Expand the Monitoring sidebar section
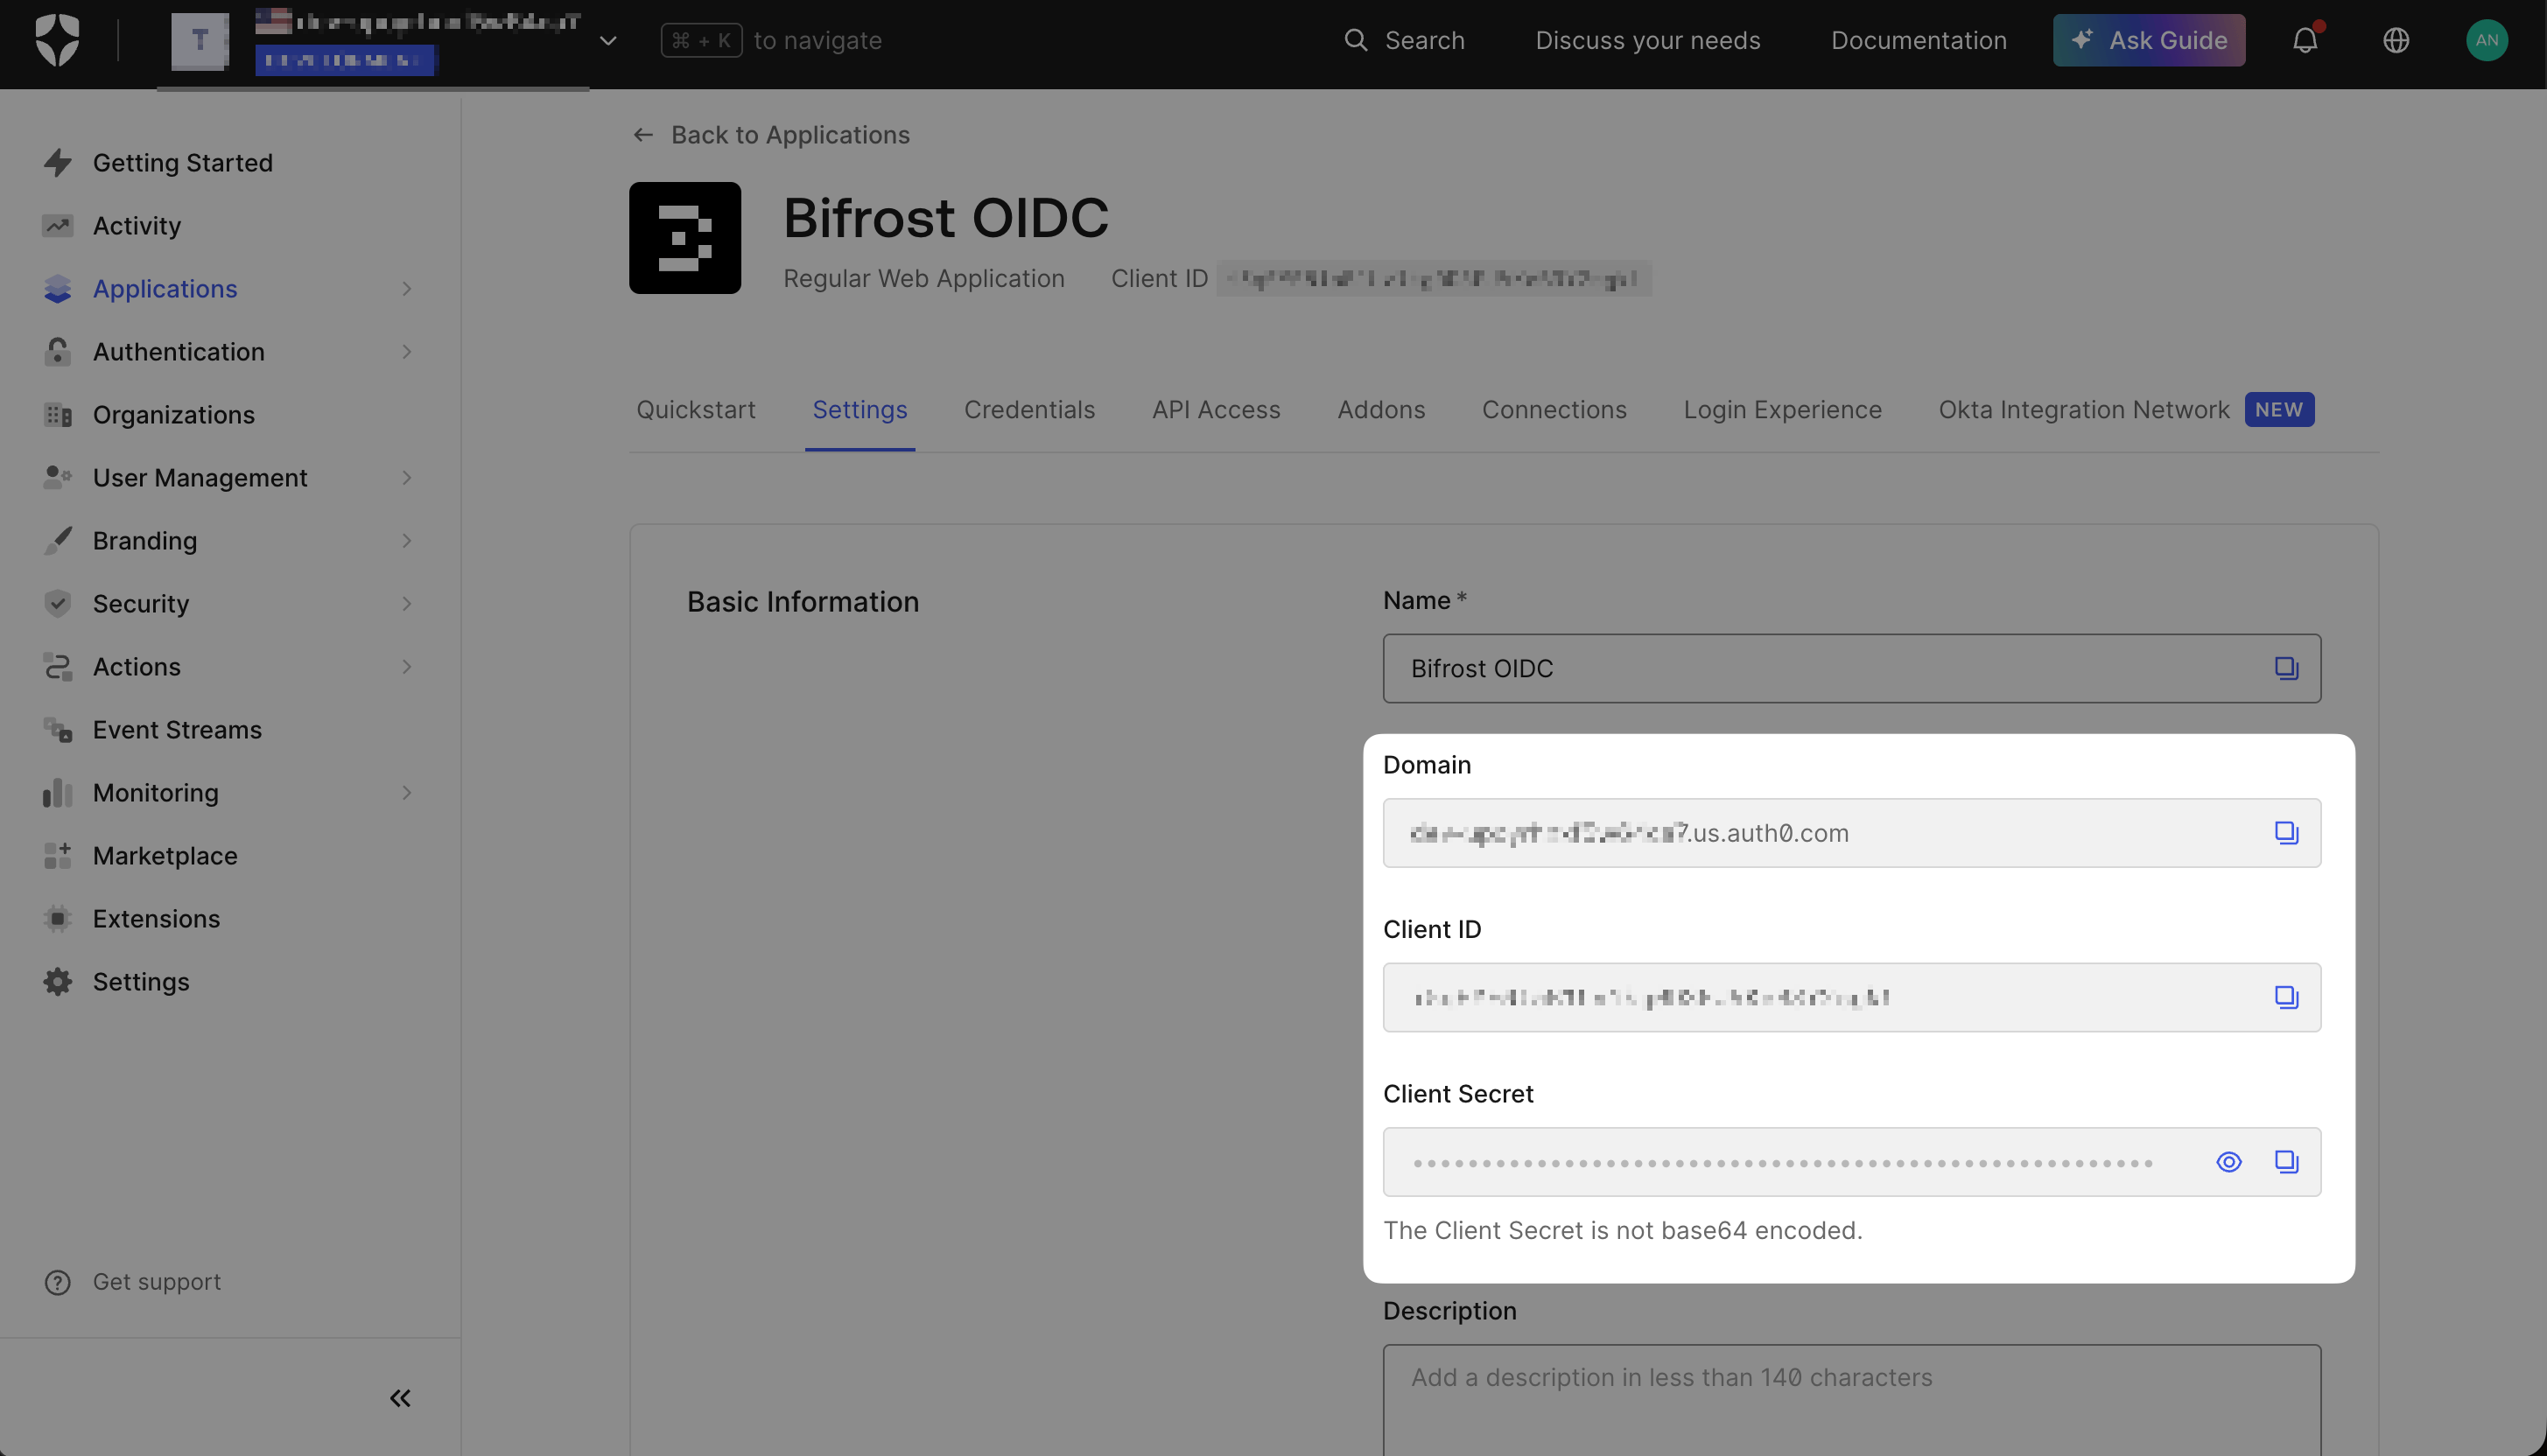This screenshot has height=1456, width=2547. [406, 792]
